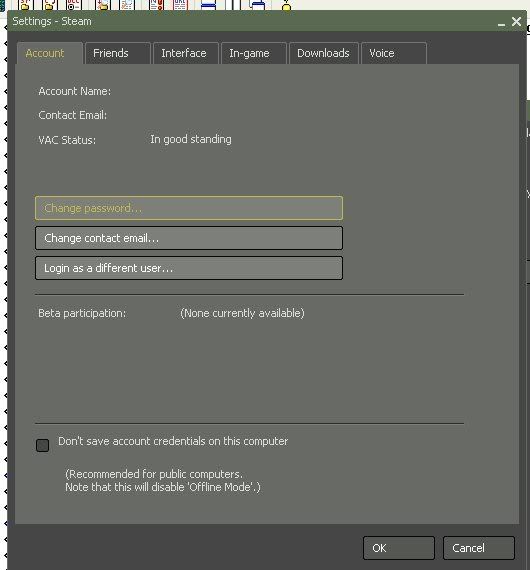The width and height of the screenshot is (530, 570).
Task: Open the Friends tab
Action: 117,53
